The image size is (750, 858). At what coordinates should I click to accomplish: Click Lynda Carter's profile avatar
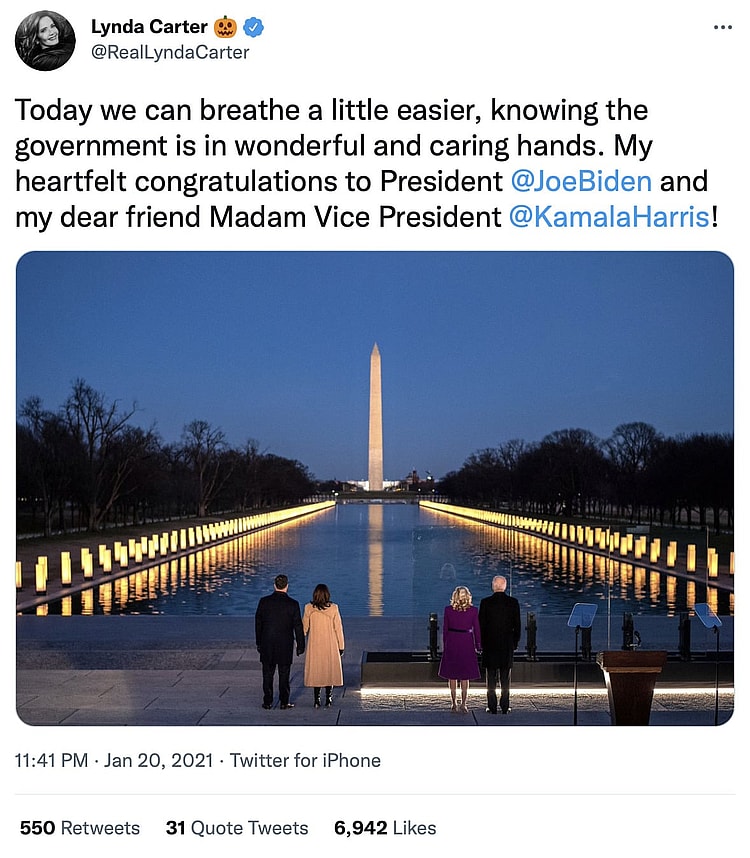45,41
